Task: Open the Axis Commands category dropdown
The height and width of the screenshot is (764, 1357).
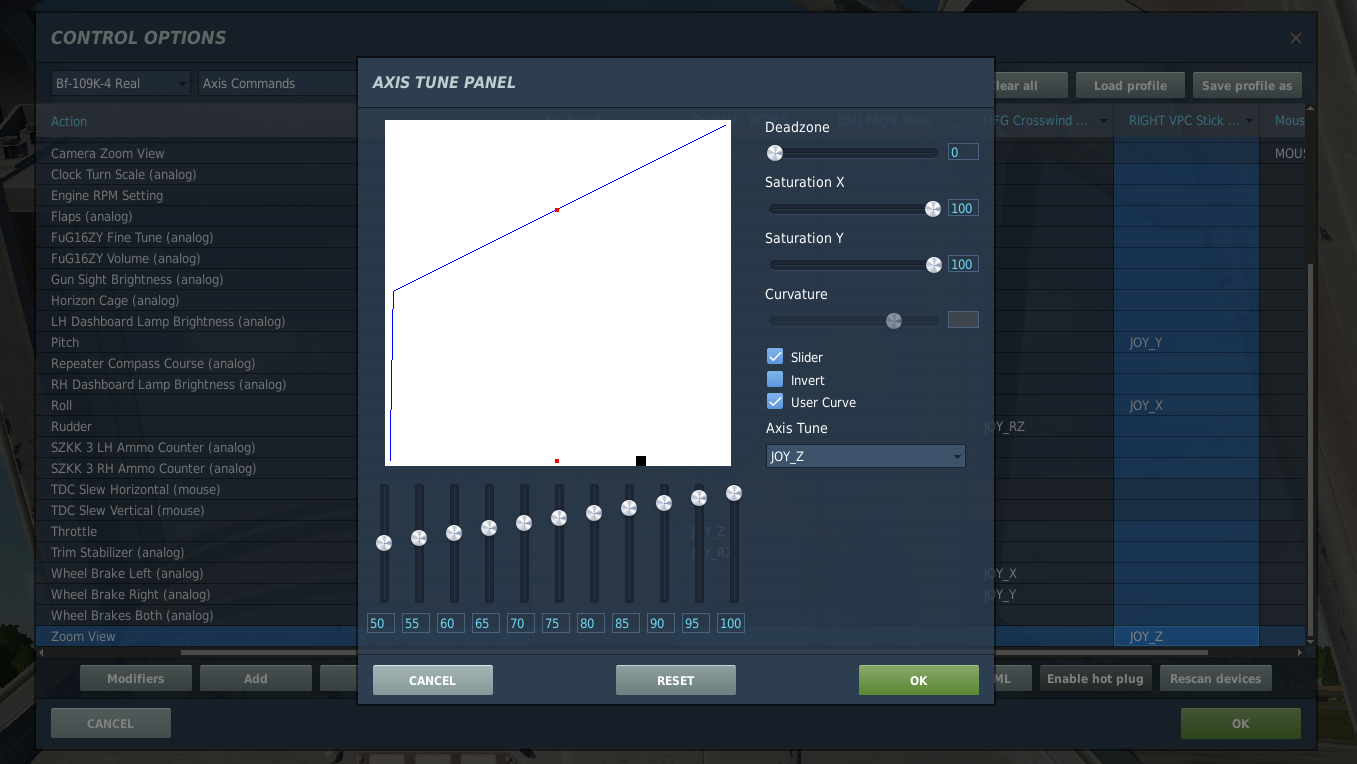Action: [x=278, y=83]
